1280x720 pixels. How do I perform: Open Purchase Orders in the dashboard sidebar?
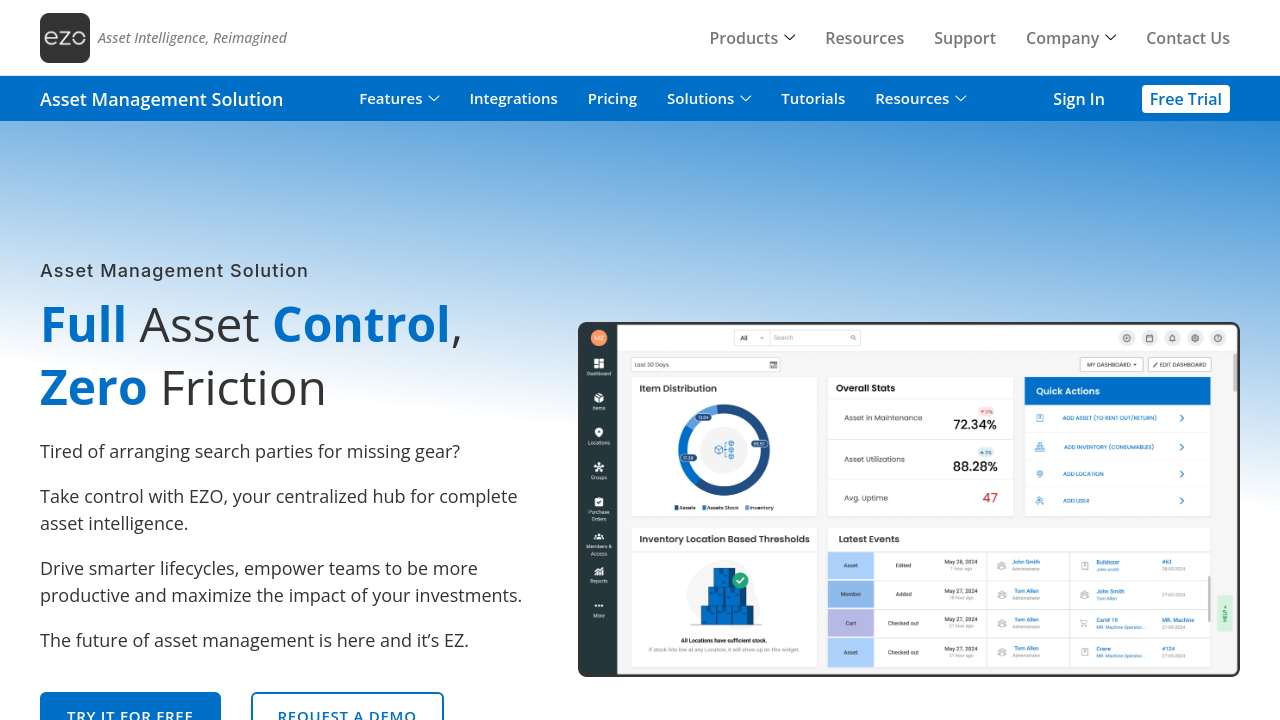(x=599, y=506)
